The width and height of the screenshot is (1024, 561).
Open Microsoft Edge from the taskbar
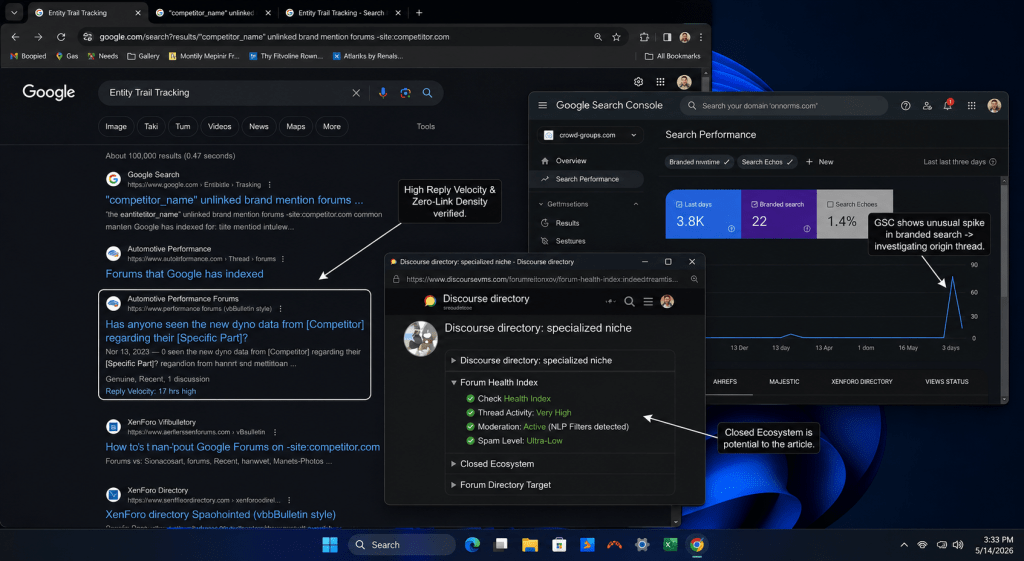point(472,545)
